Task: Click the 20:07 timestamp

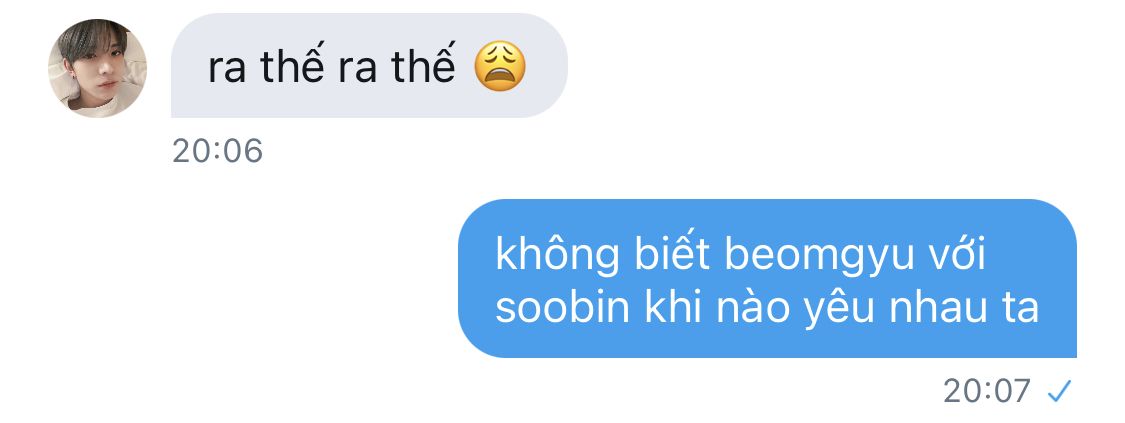Action: point(987,391)
